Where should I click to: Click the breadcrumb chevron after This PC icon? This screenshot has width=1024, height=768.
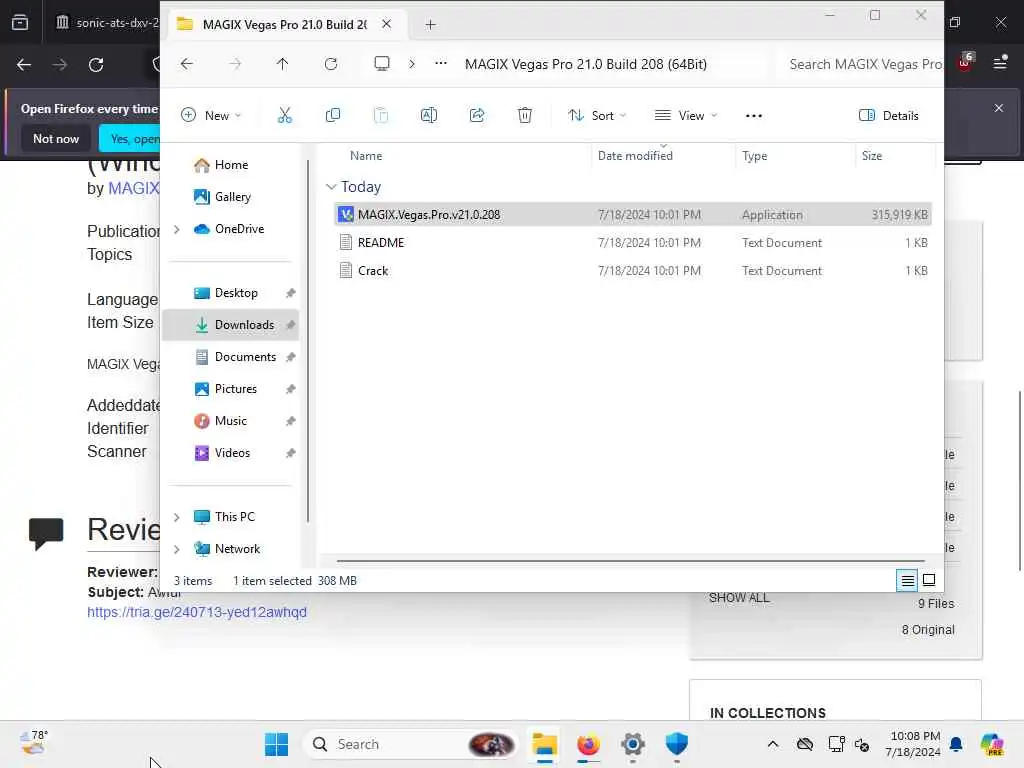point(411,64)
